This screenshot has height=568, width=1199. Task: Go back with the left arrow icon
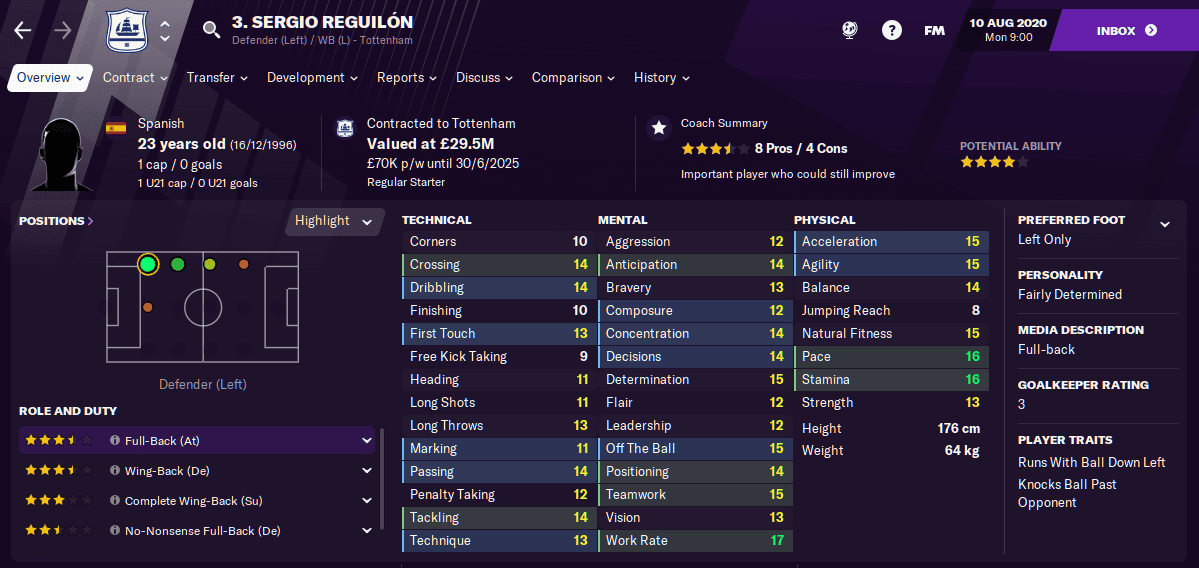point(23,30)
